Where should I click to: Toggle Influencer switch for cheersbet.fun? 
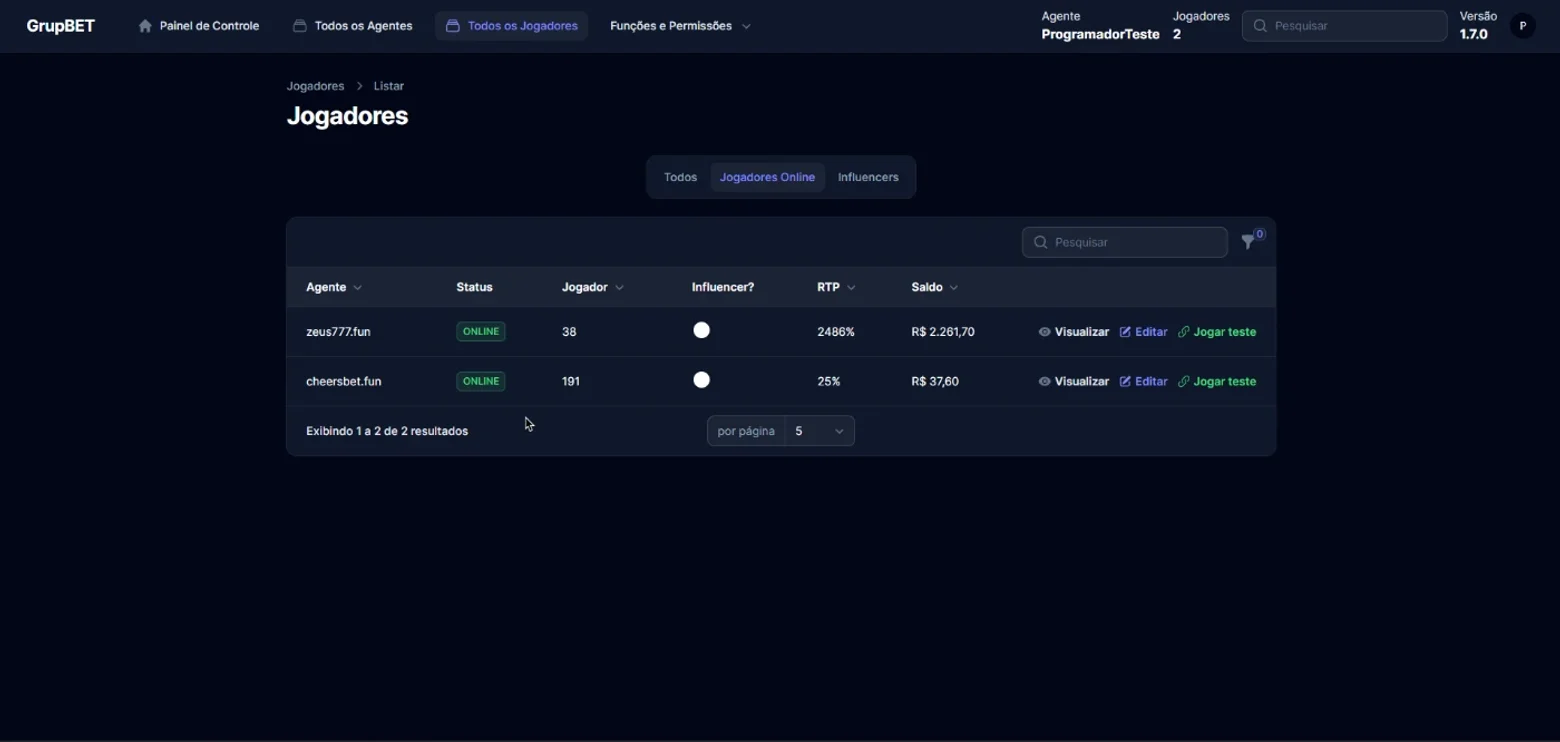pyautogui.click(x=702, y=380)
